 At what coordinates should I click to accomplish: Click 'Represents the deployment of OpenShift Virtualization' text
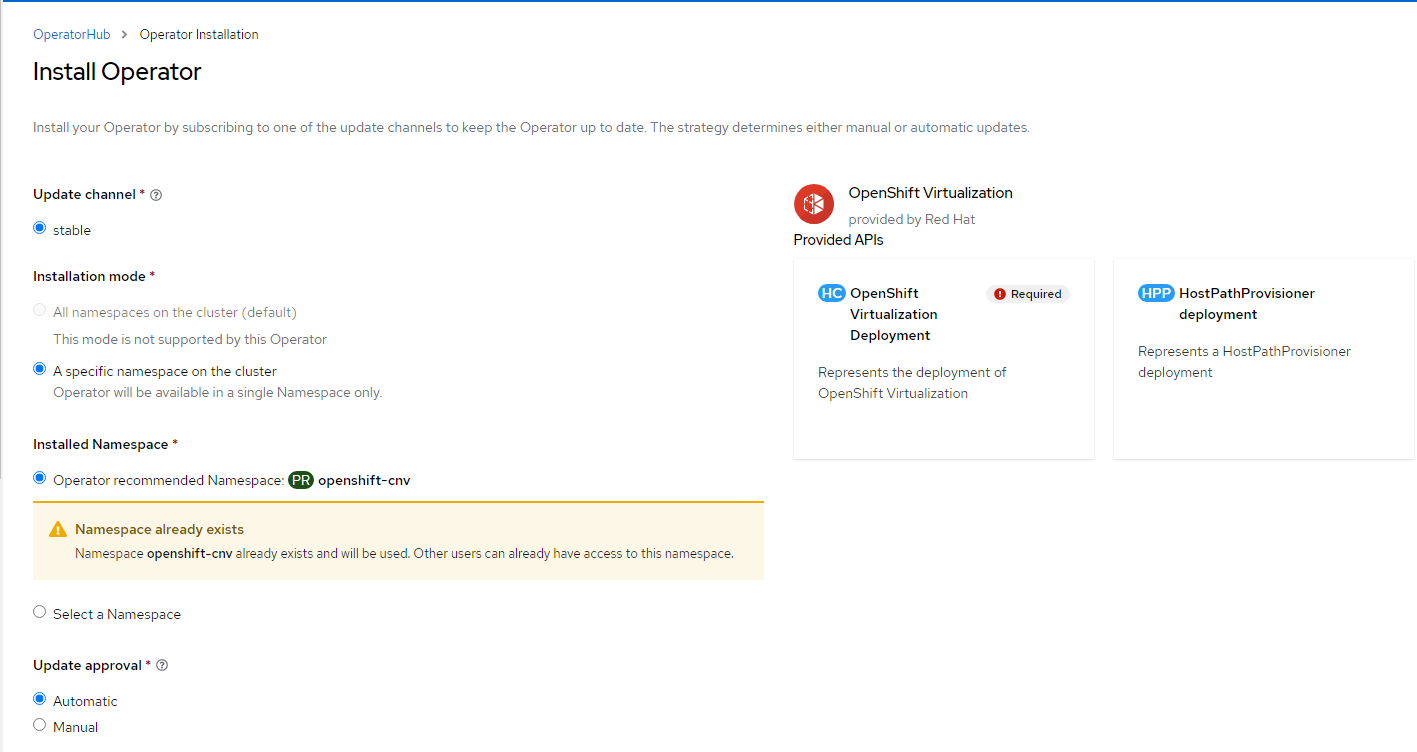[x=912, y=383]
